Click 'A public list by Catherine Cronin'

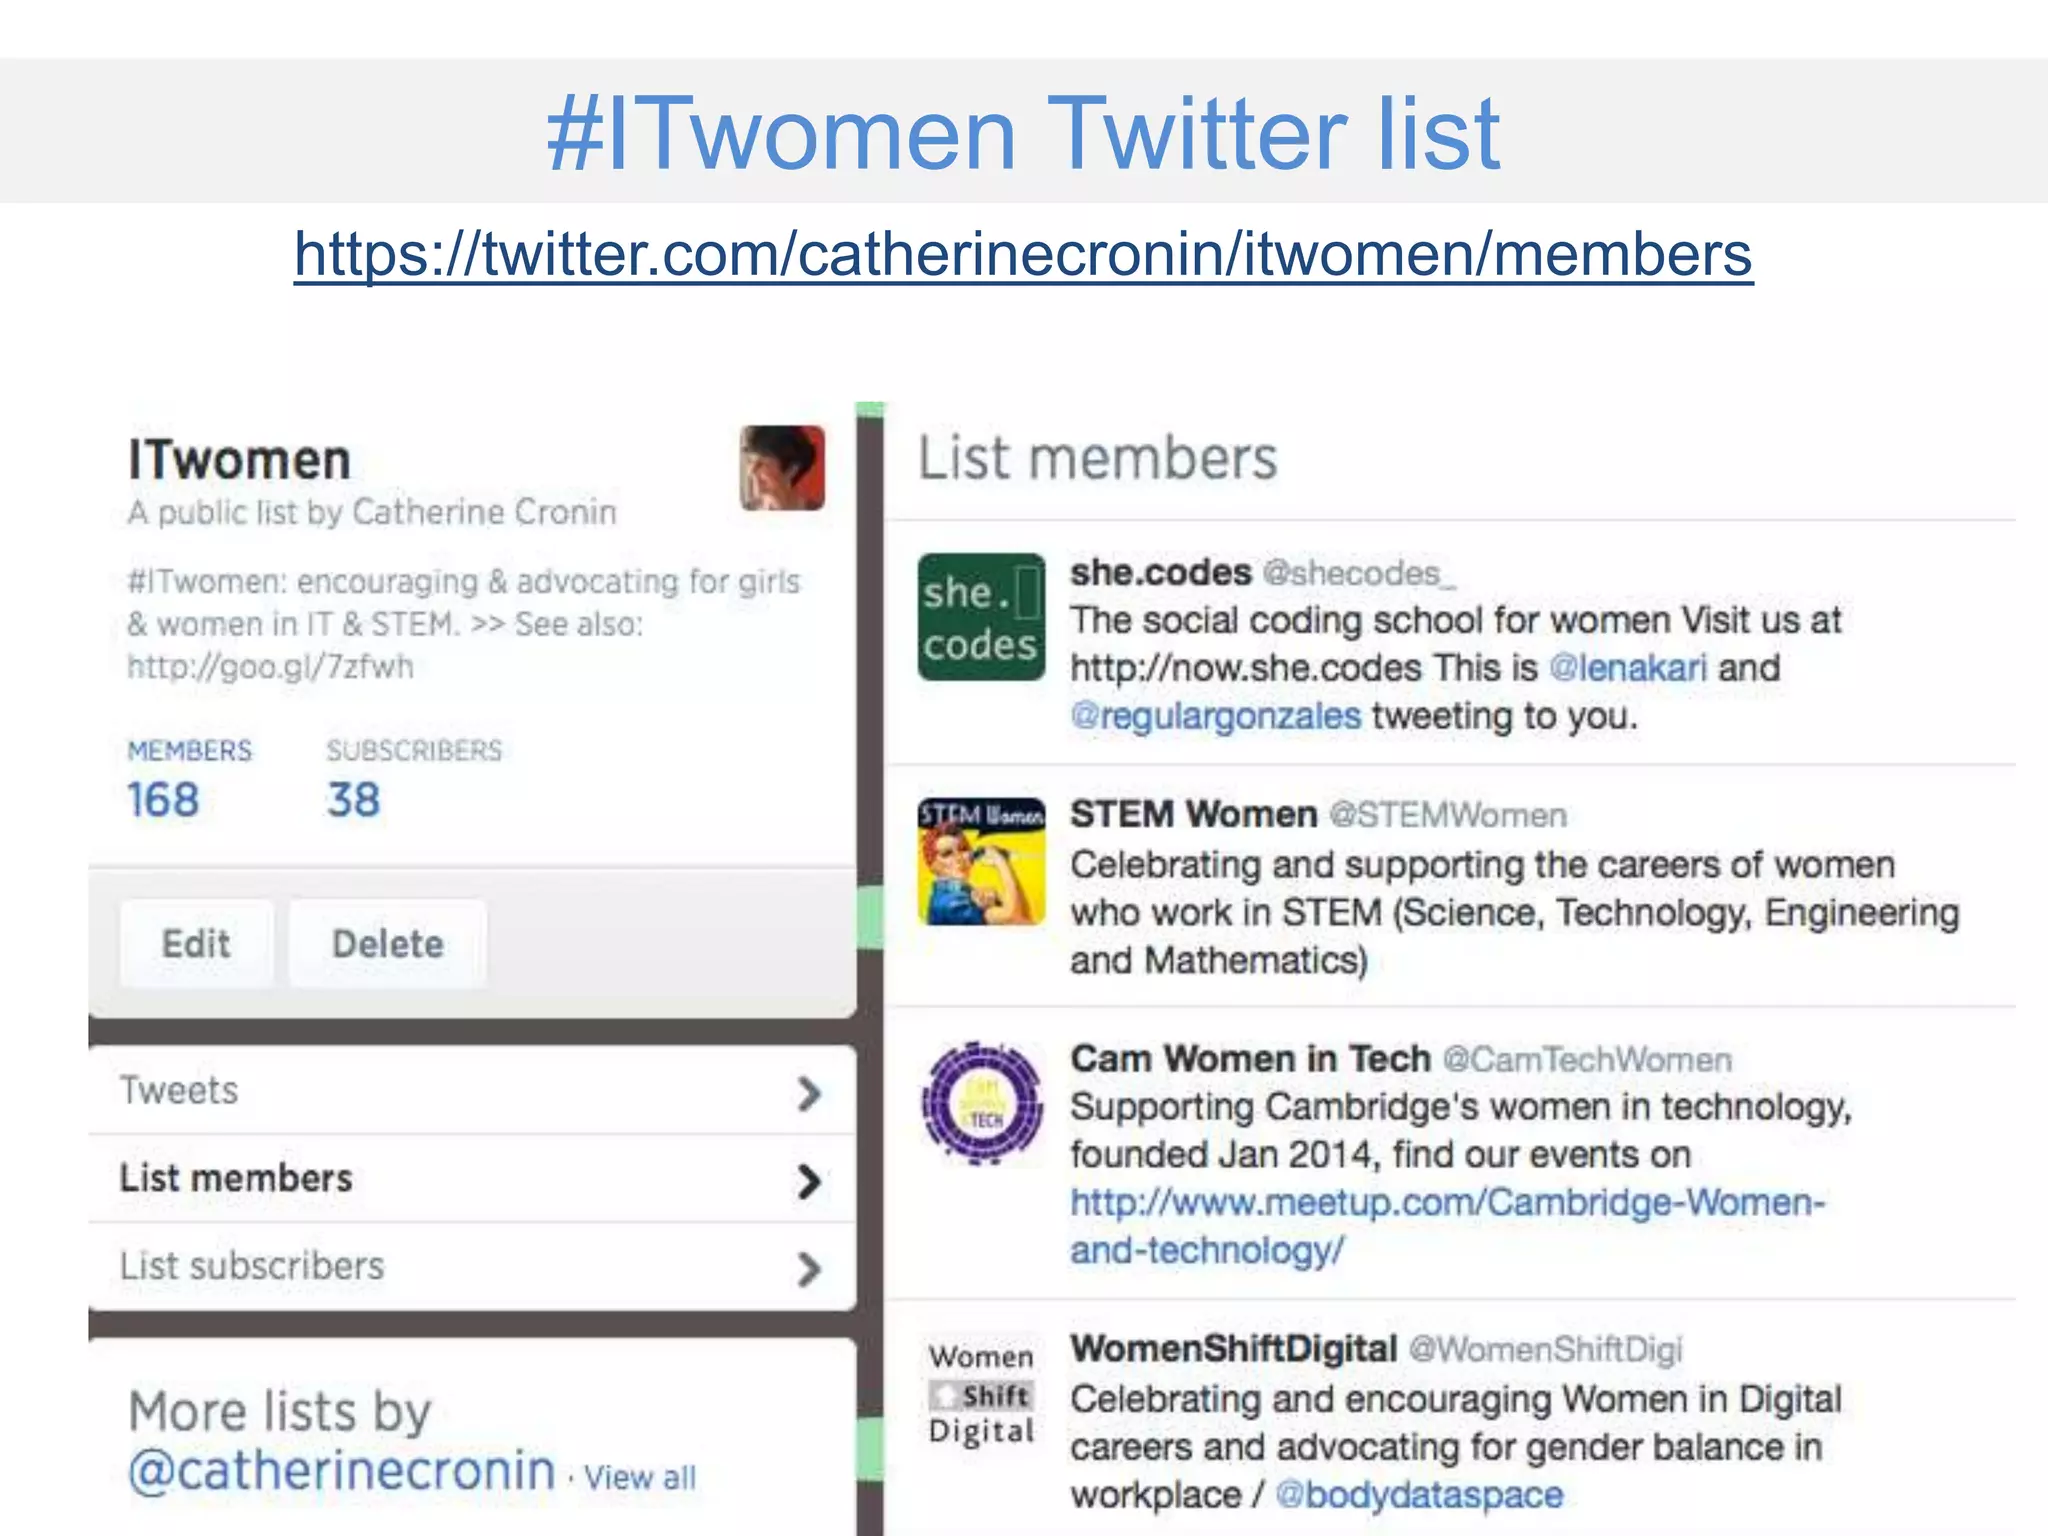point(372,513)
